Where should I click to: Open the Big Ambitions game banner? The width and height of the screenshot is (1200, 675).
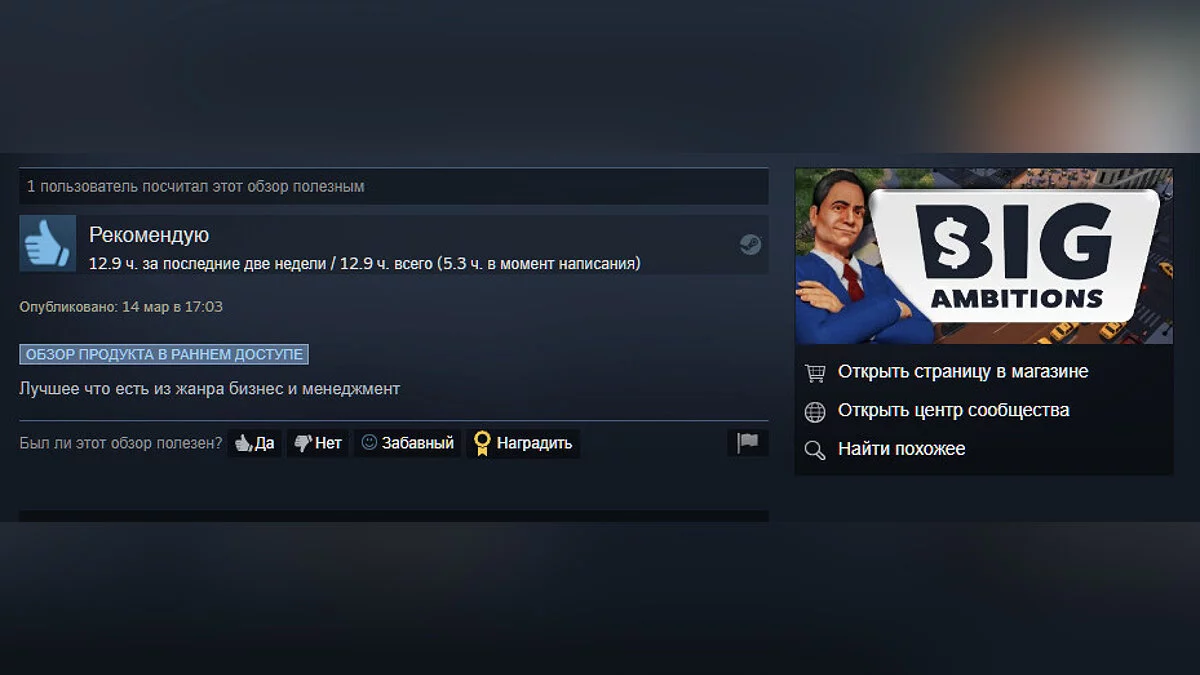[x=984, y=256]
